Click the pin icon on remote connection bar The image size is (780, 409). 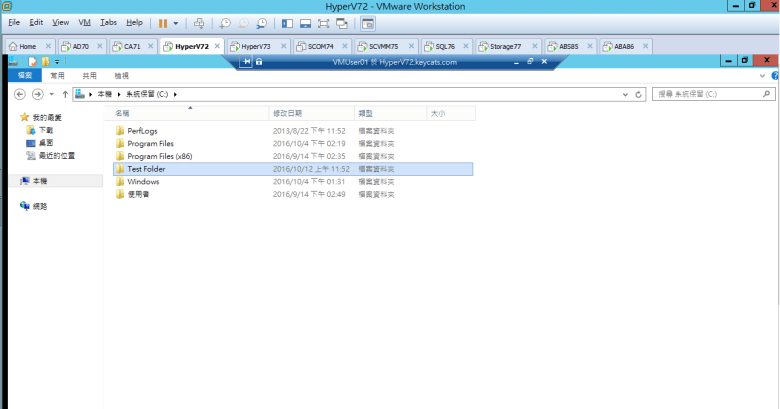(x=246, y=62)
